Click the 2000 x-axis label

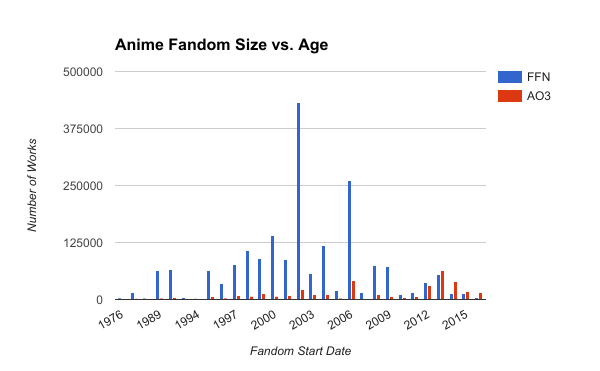pos(264,320)
